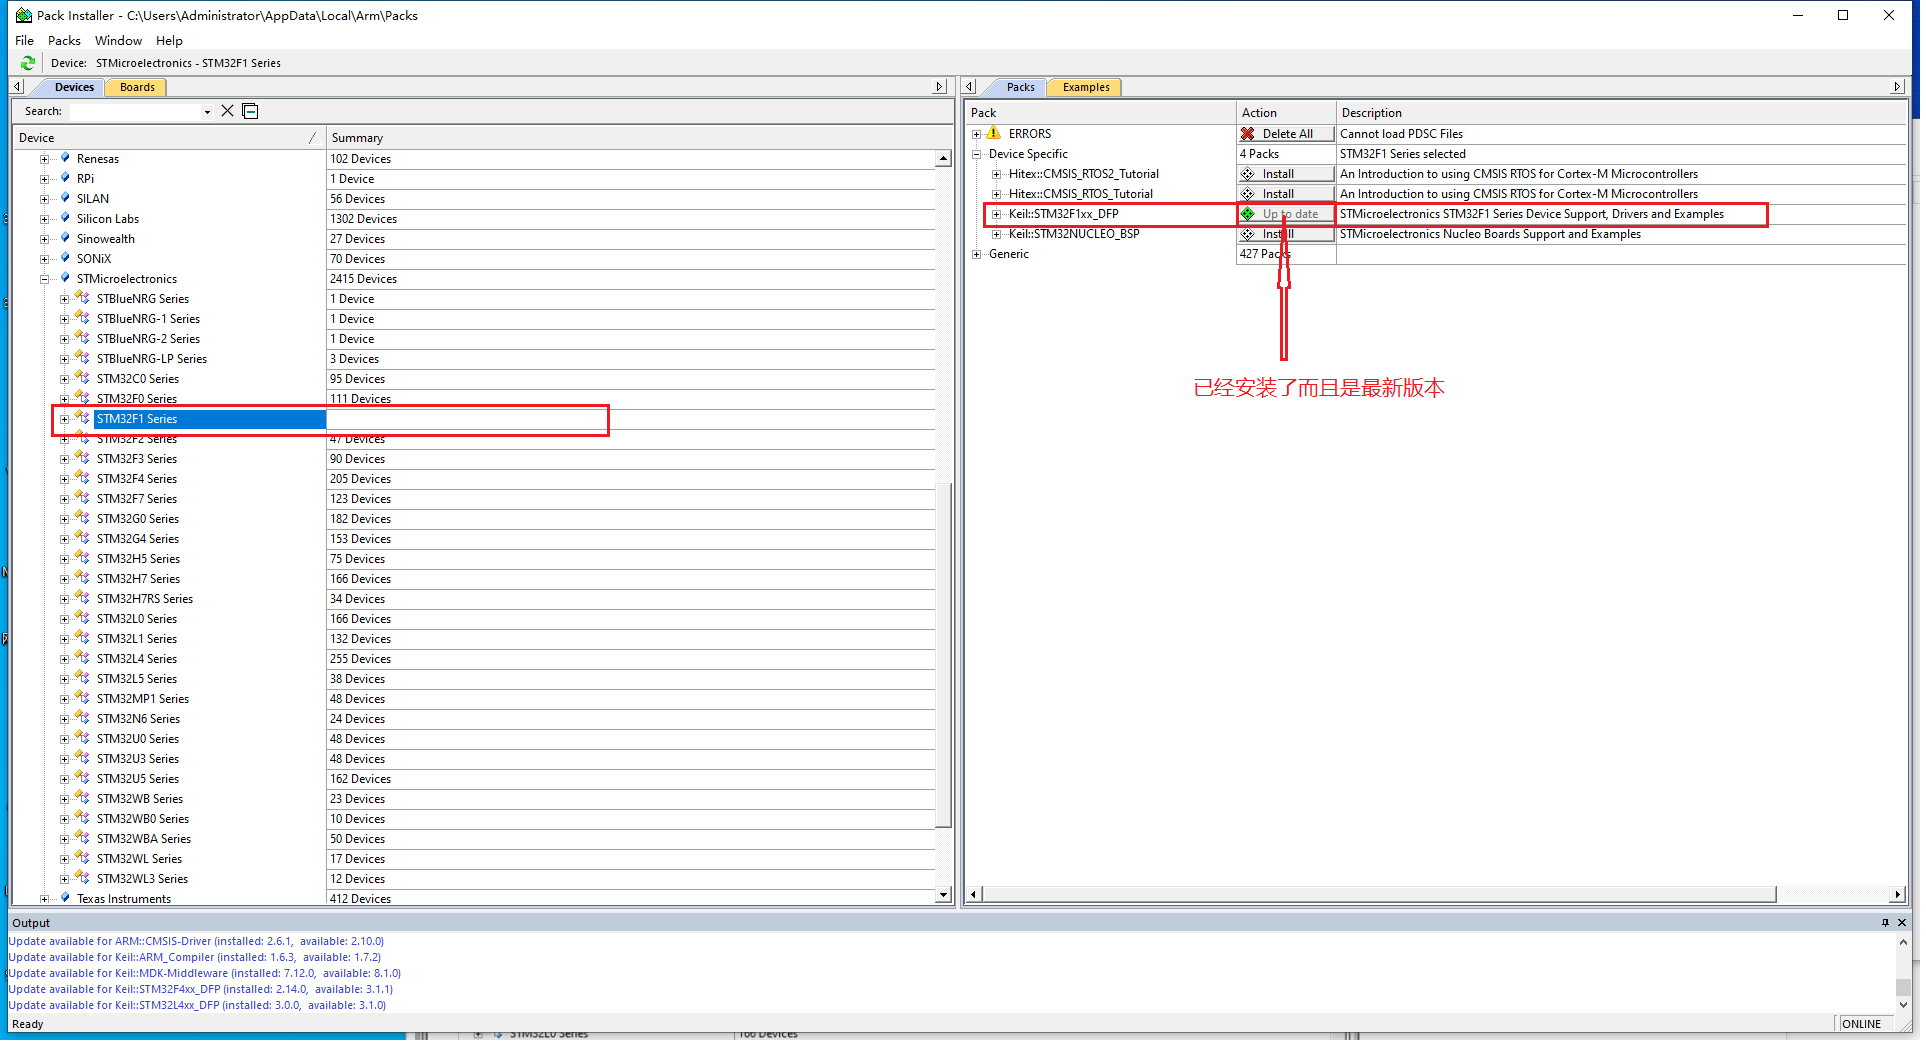Click the STM32G0 Series device icon
The image size is (1926, 1054).
coord(83,518)
